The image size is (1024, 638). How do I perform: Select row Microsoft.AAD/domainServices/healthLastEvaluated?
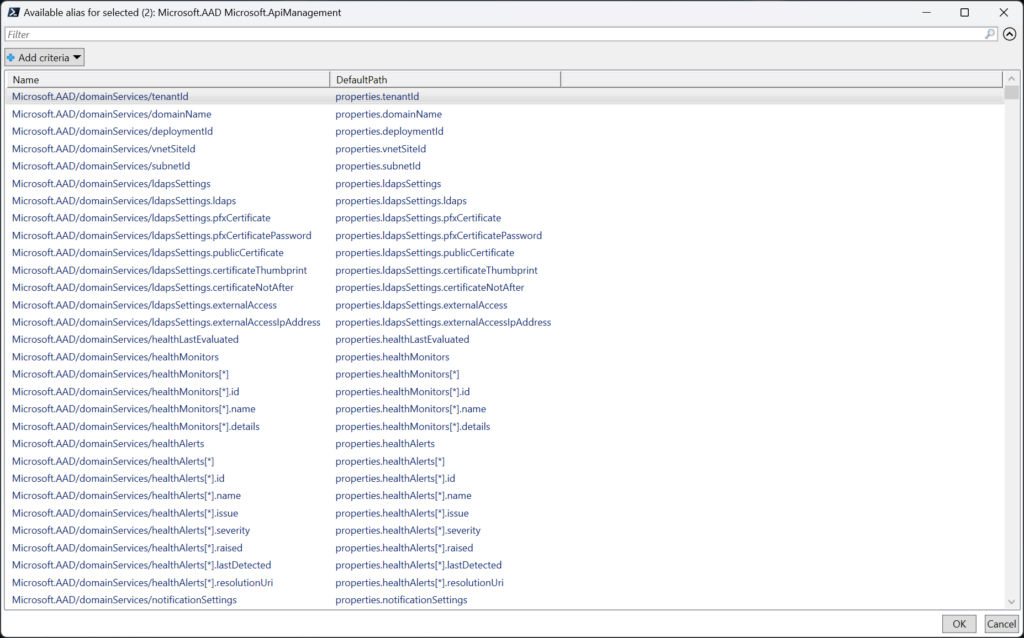[505, 340]
